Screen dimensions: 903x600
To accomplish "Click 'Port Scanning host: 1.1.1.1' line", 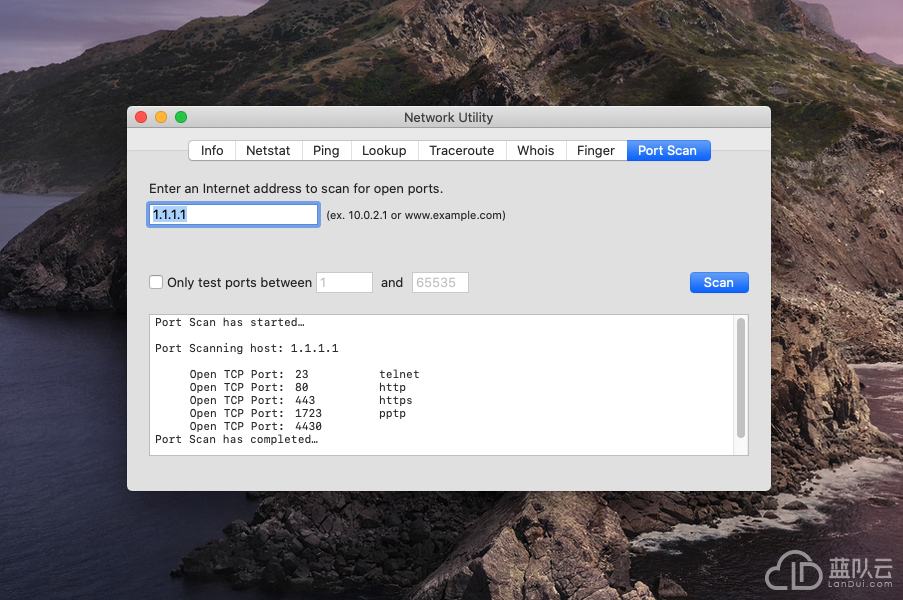I will point(246,348).
